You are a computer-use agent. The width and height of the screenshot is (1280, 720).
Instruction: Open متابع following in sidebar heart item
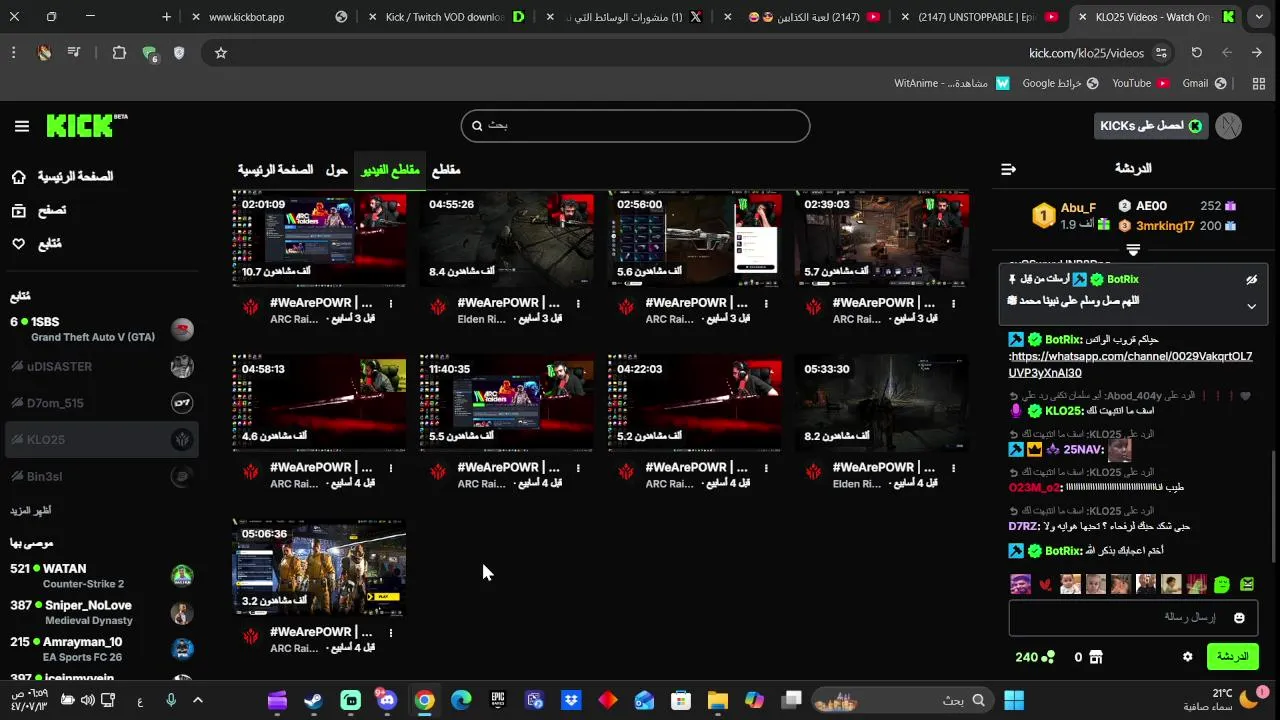click(37, 243)
